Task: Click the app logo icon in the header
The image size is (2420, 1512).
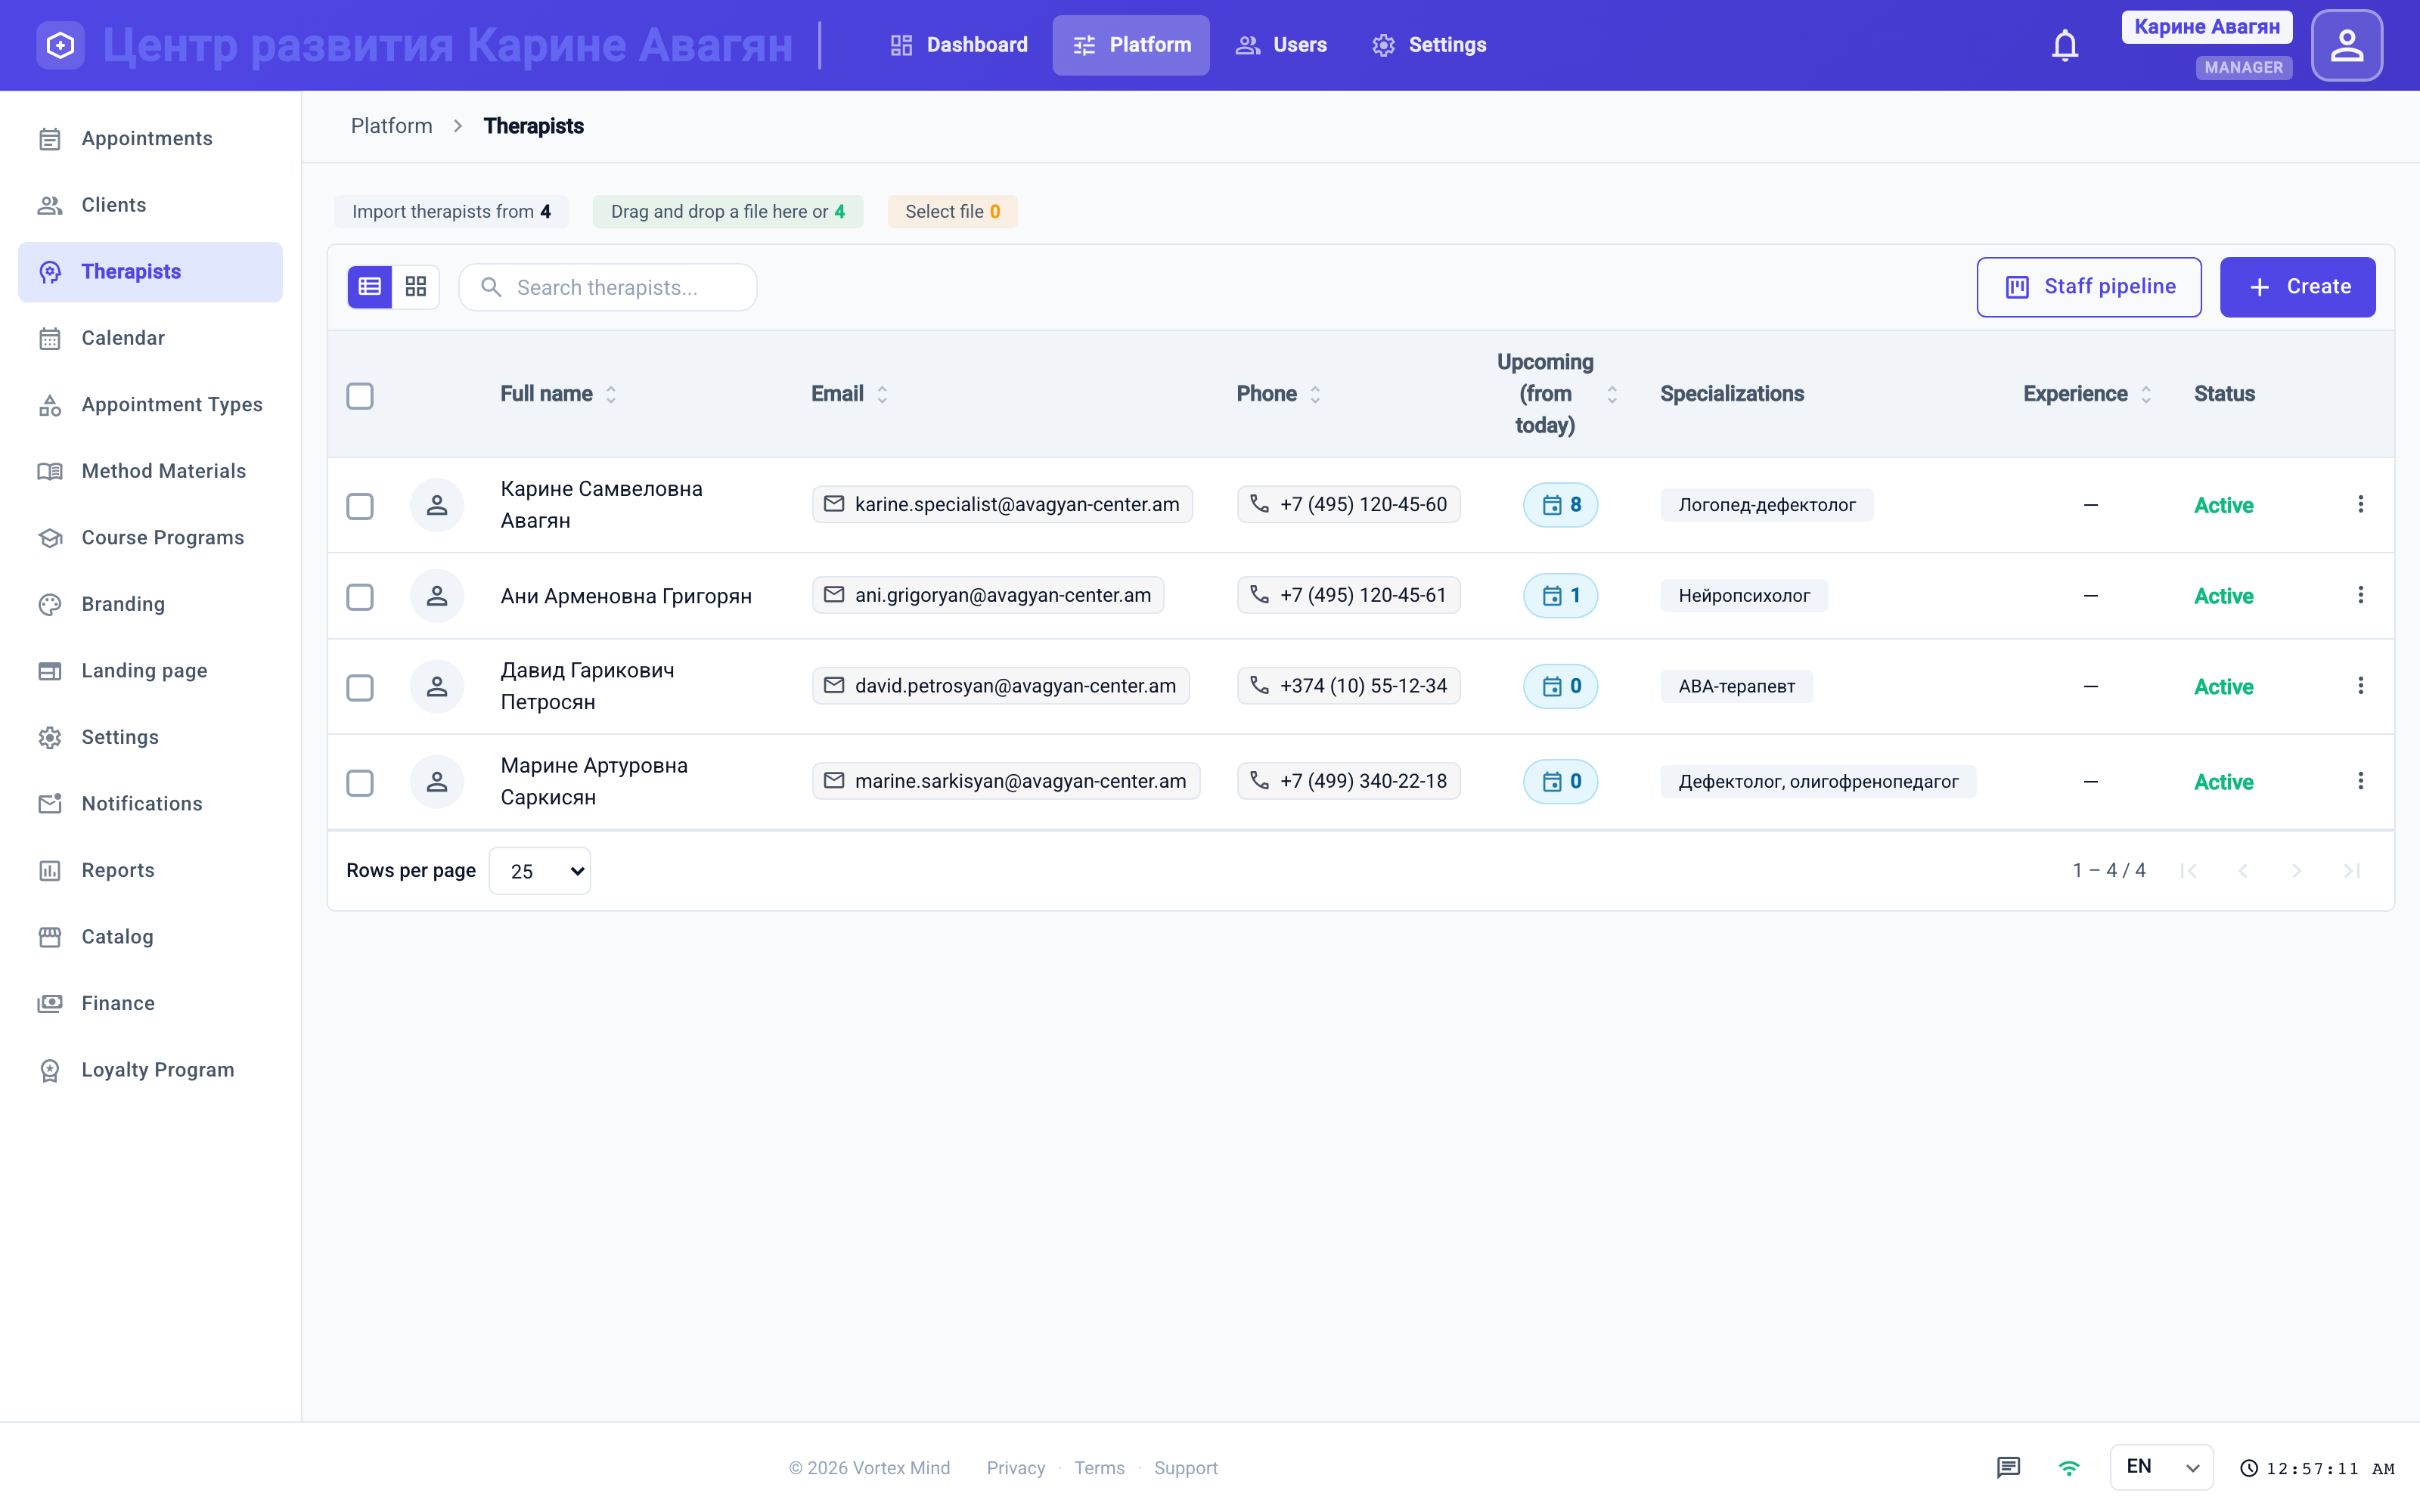Action: [x=60, y=45]
